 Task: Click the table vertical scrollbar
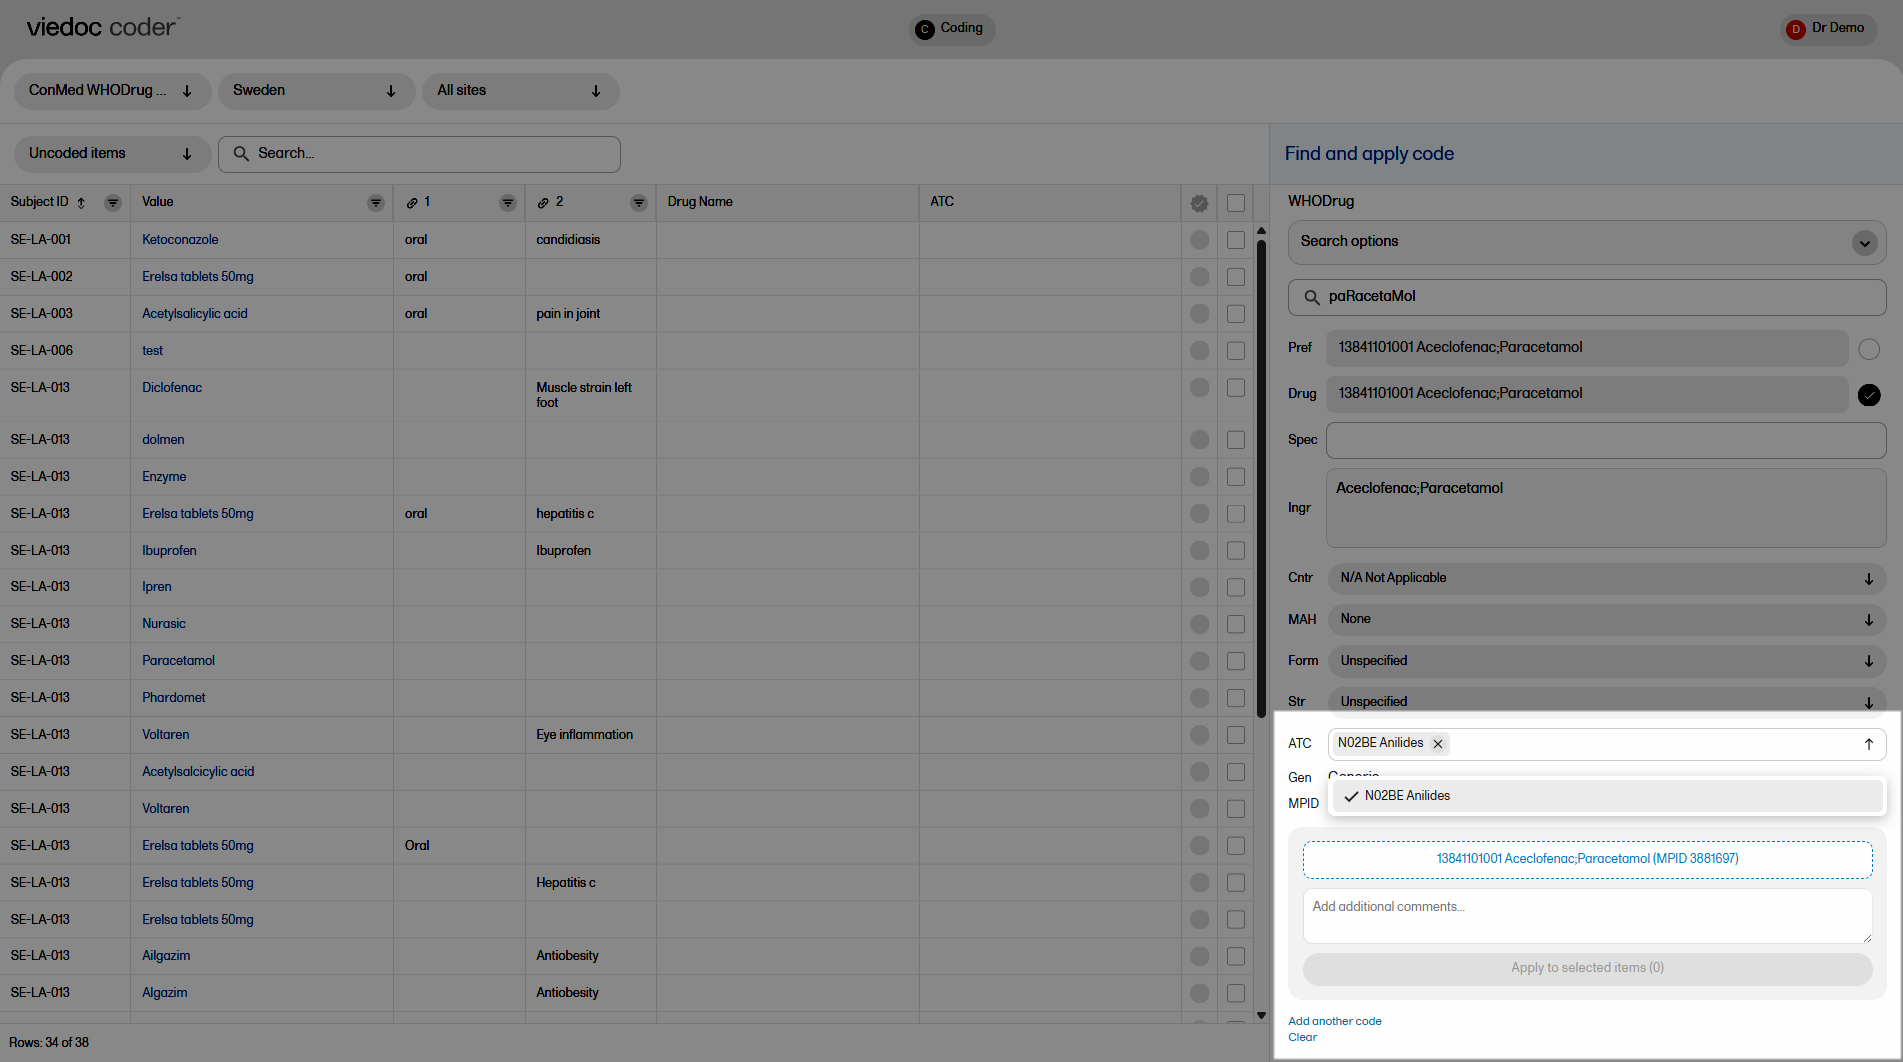(x=1261, y=470)
